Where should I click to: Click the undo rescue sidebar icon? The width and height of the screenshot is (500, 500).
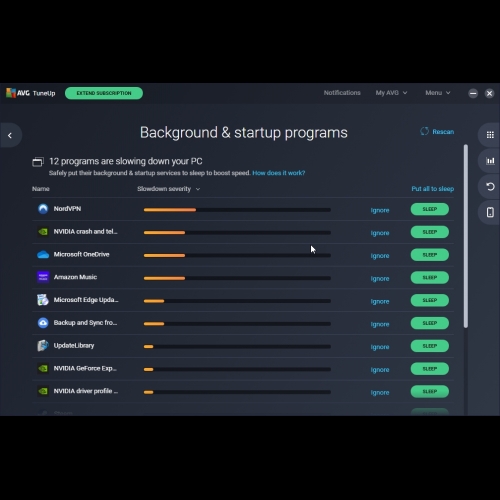pyautogui.click(x=490, y=187)
